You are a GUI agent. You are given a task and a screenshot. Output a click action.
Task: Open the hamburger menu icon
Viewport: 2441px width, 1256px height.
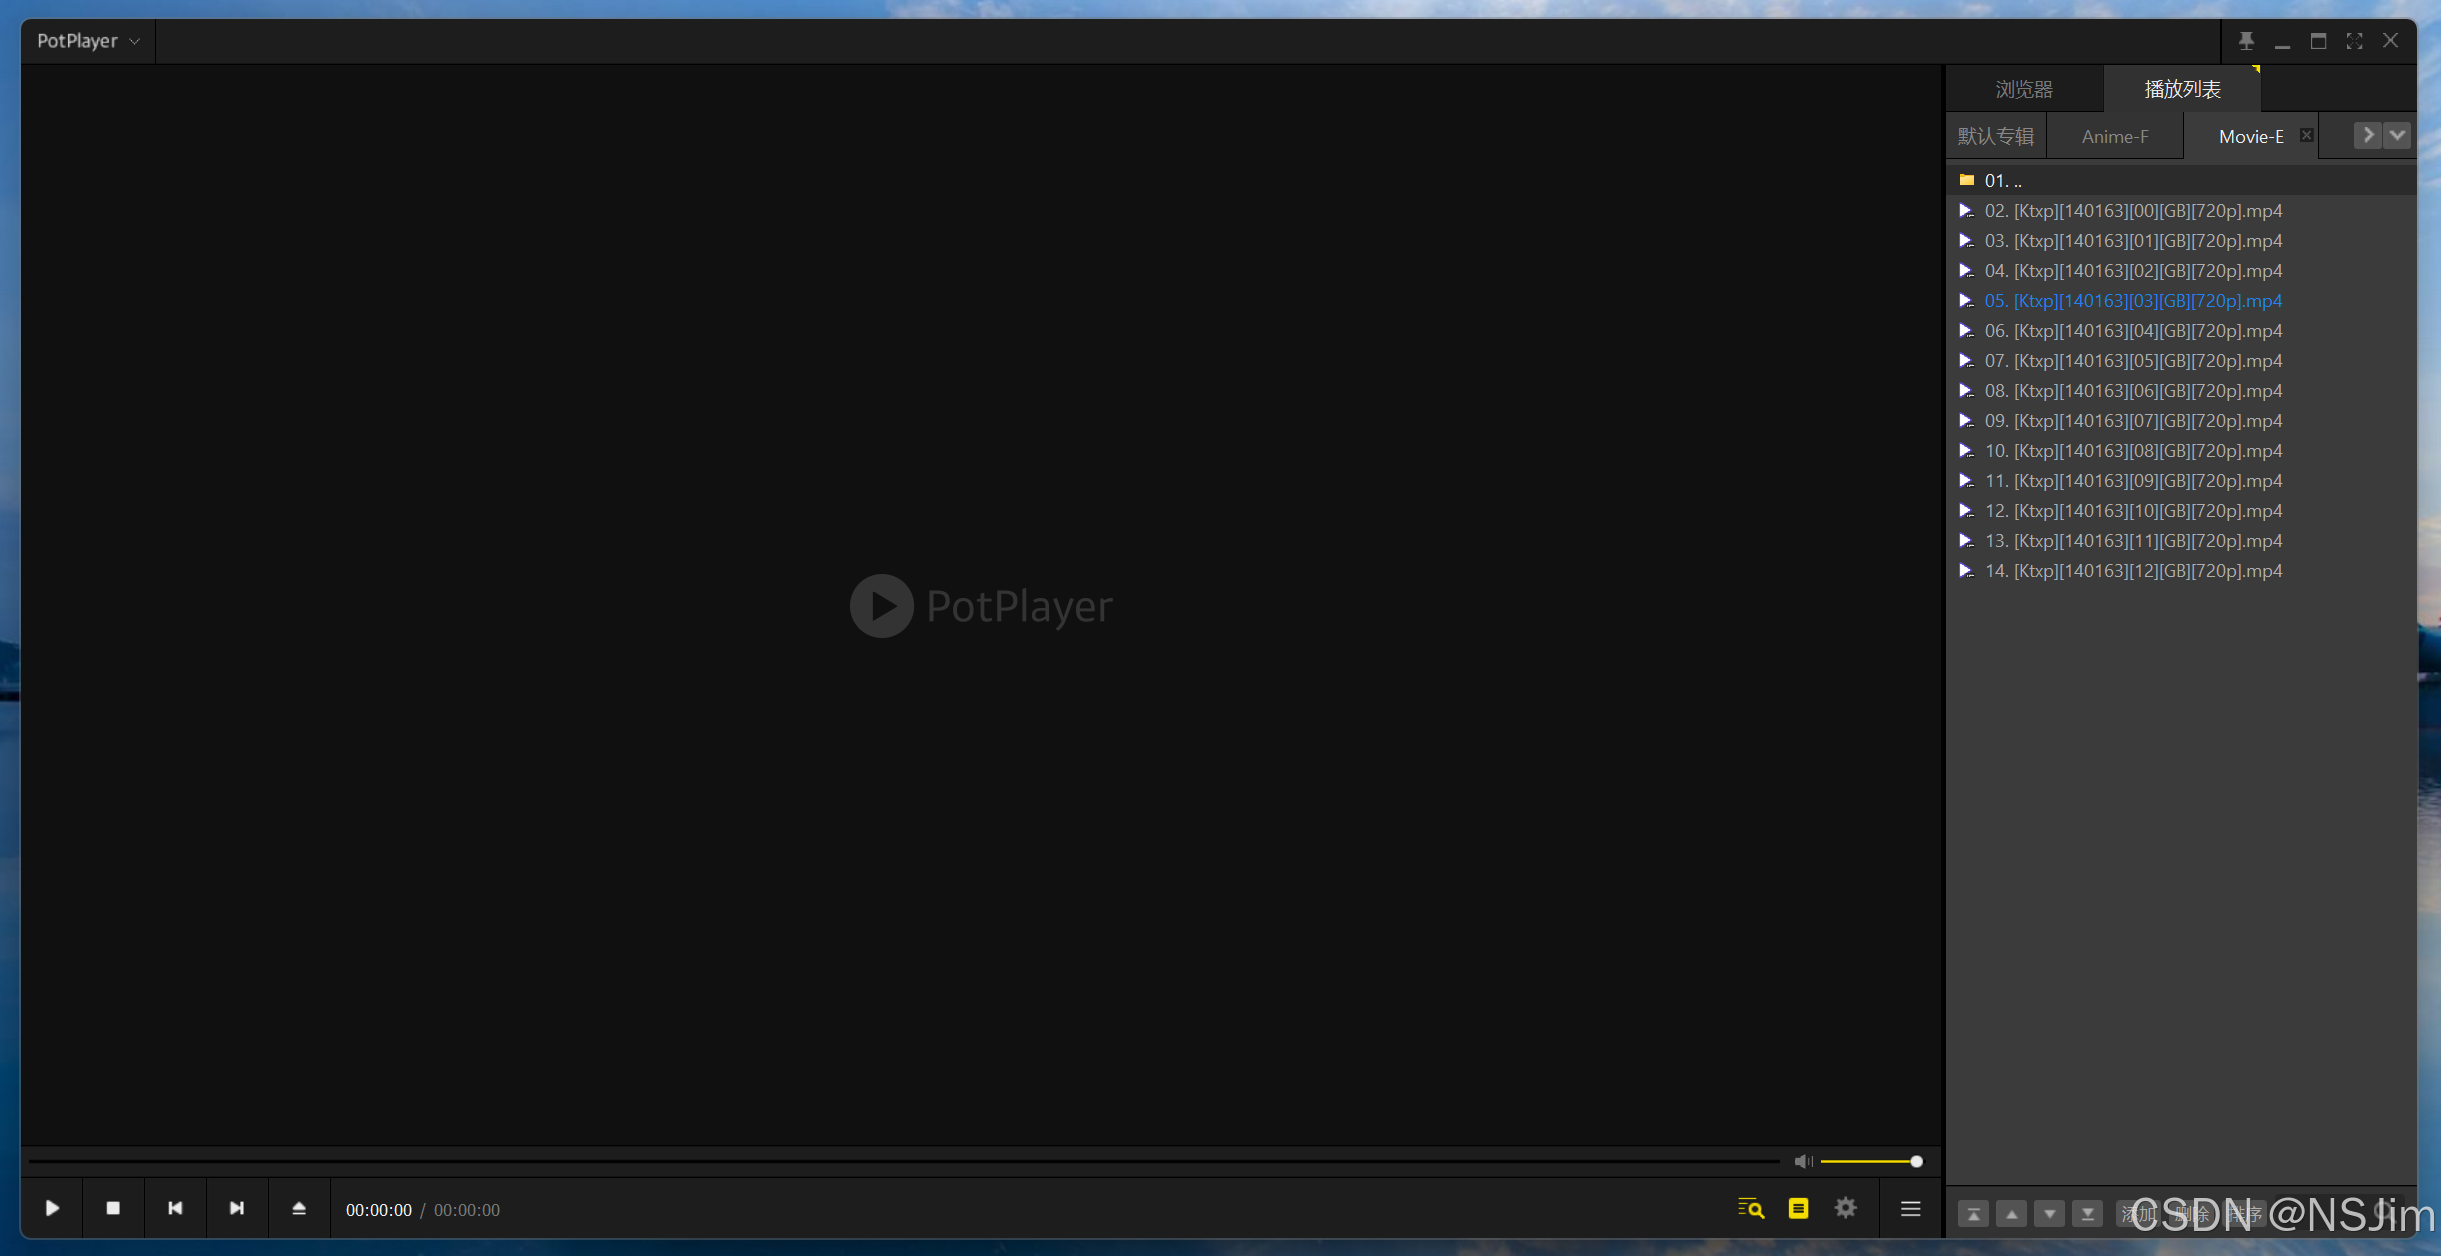[x=1910, y=1208]
